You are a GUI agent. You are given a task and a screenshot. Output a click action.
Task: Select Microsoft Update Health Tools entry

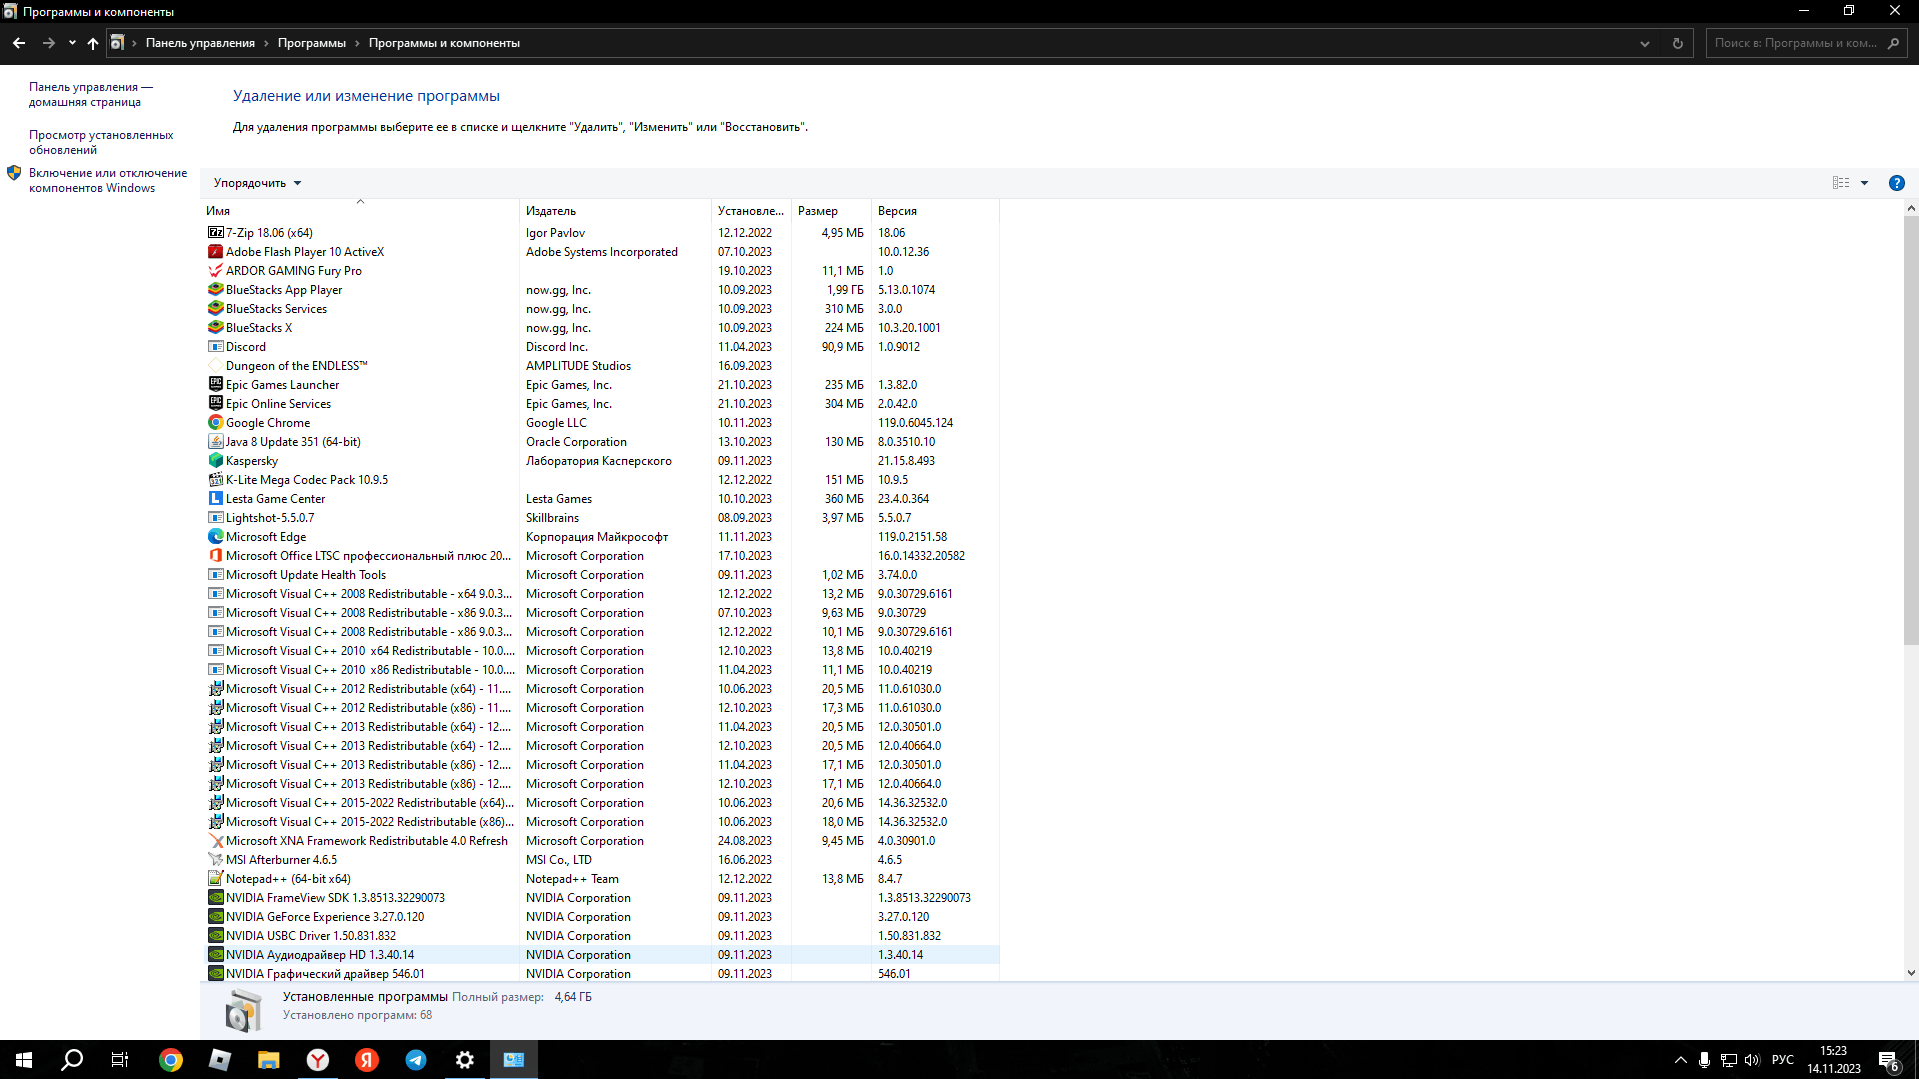[x=600, y=575]
